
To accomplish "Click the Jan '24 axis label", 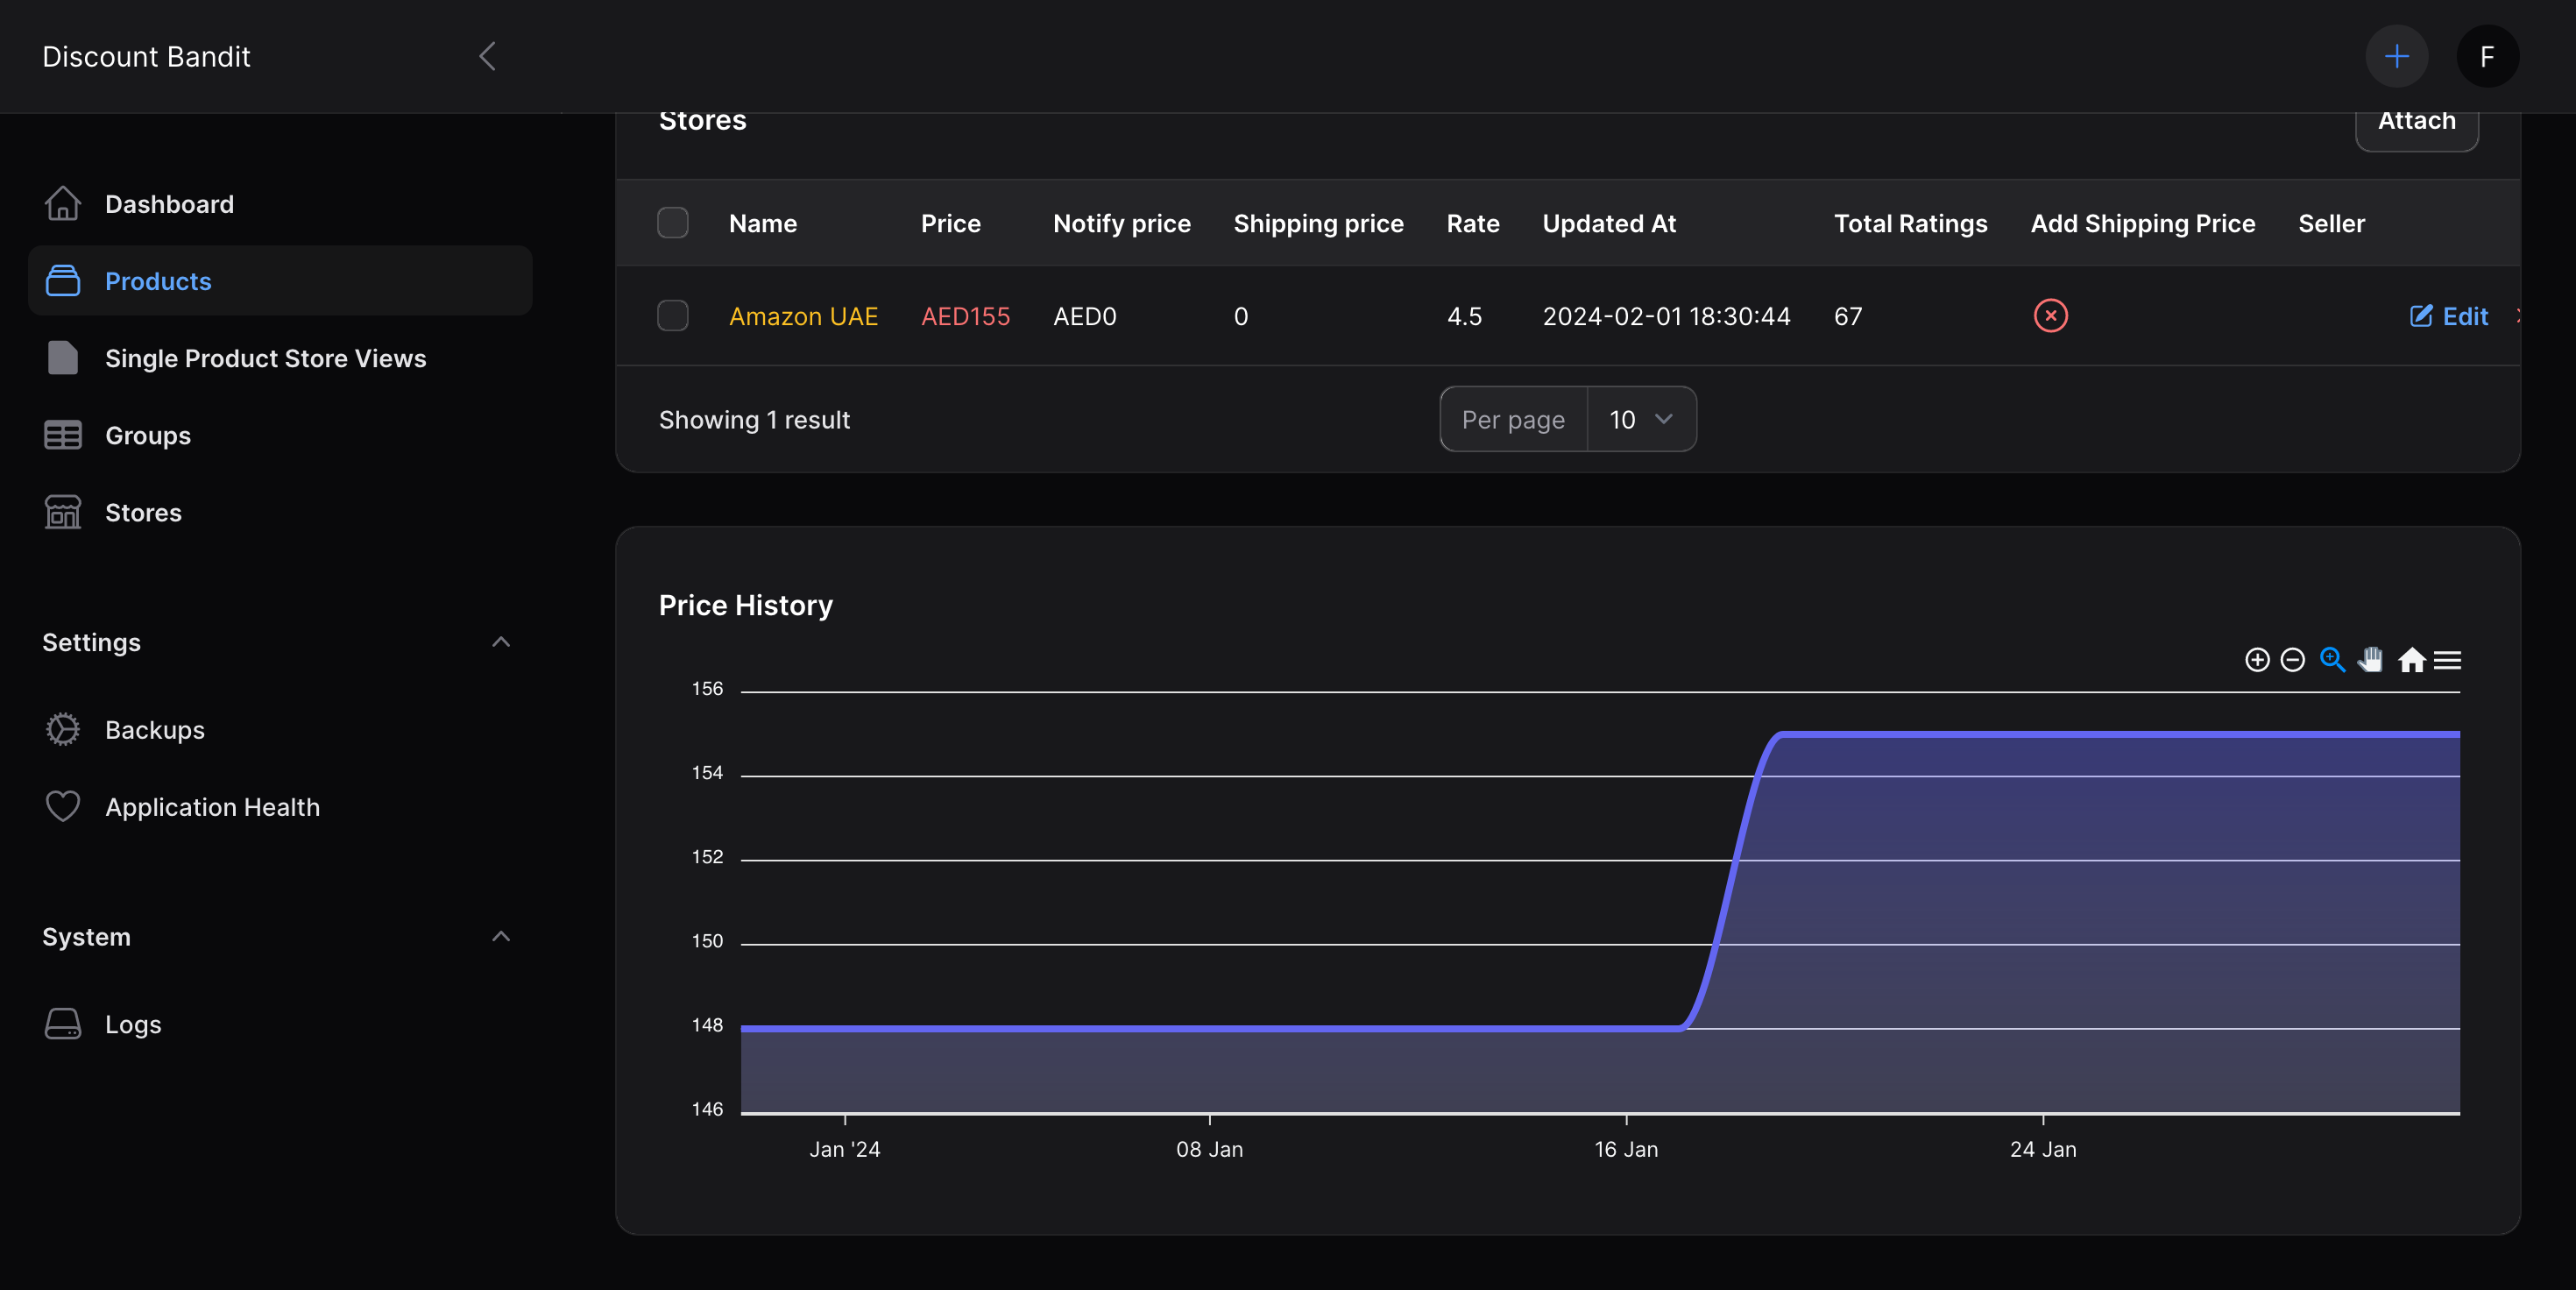I will pos(844,1148).
